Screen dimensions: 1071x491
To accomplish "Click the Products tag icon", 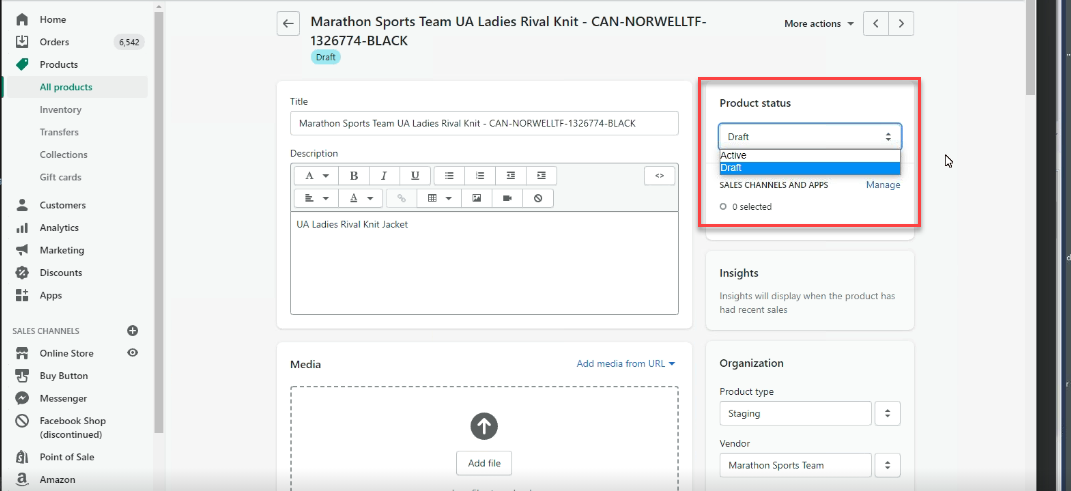I will pyautogui.click(x=22, y=64).
